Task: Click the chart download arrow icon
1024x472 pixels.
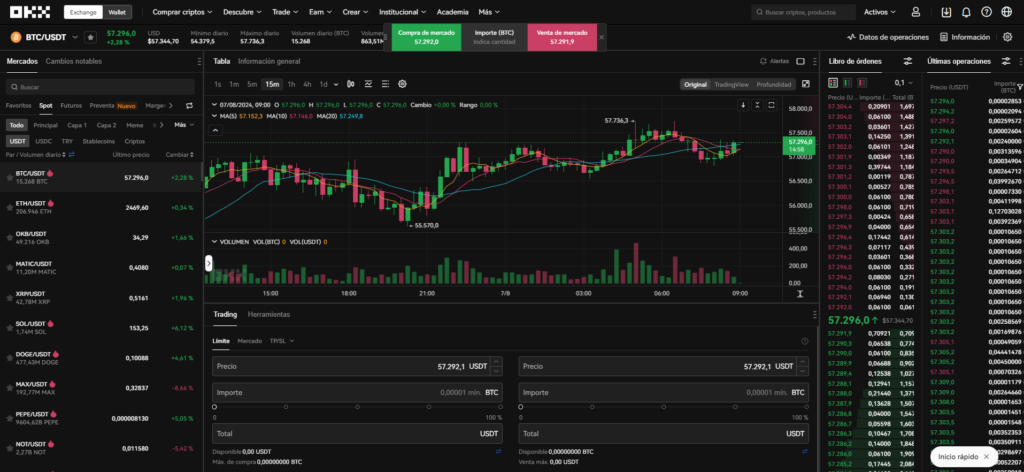Action: pyautogui.click(x=743, y=105)
